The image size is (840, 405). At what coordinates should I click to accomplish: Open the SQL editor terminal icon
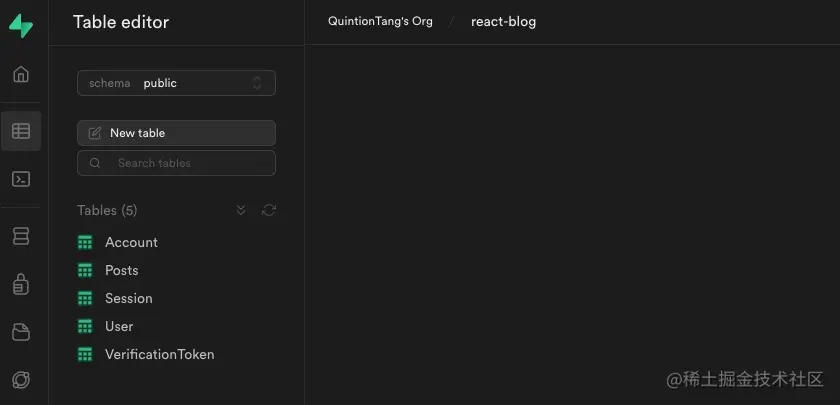21,179
